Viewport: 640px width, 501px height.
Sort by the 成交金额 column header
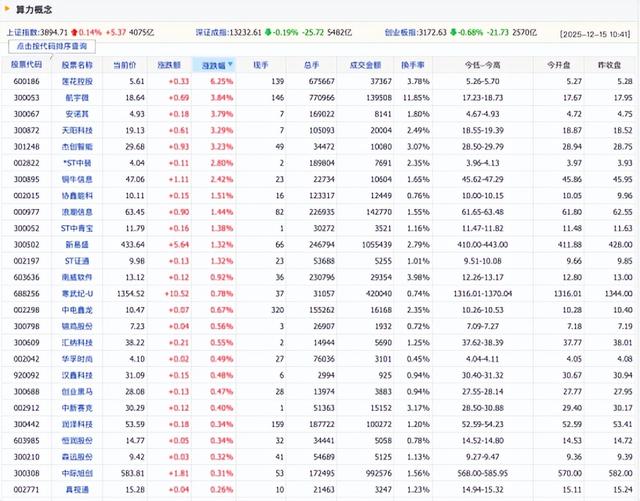(x=365, y=65)
